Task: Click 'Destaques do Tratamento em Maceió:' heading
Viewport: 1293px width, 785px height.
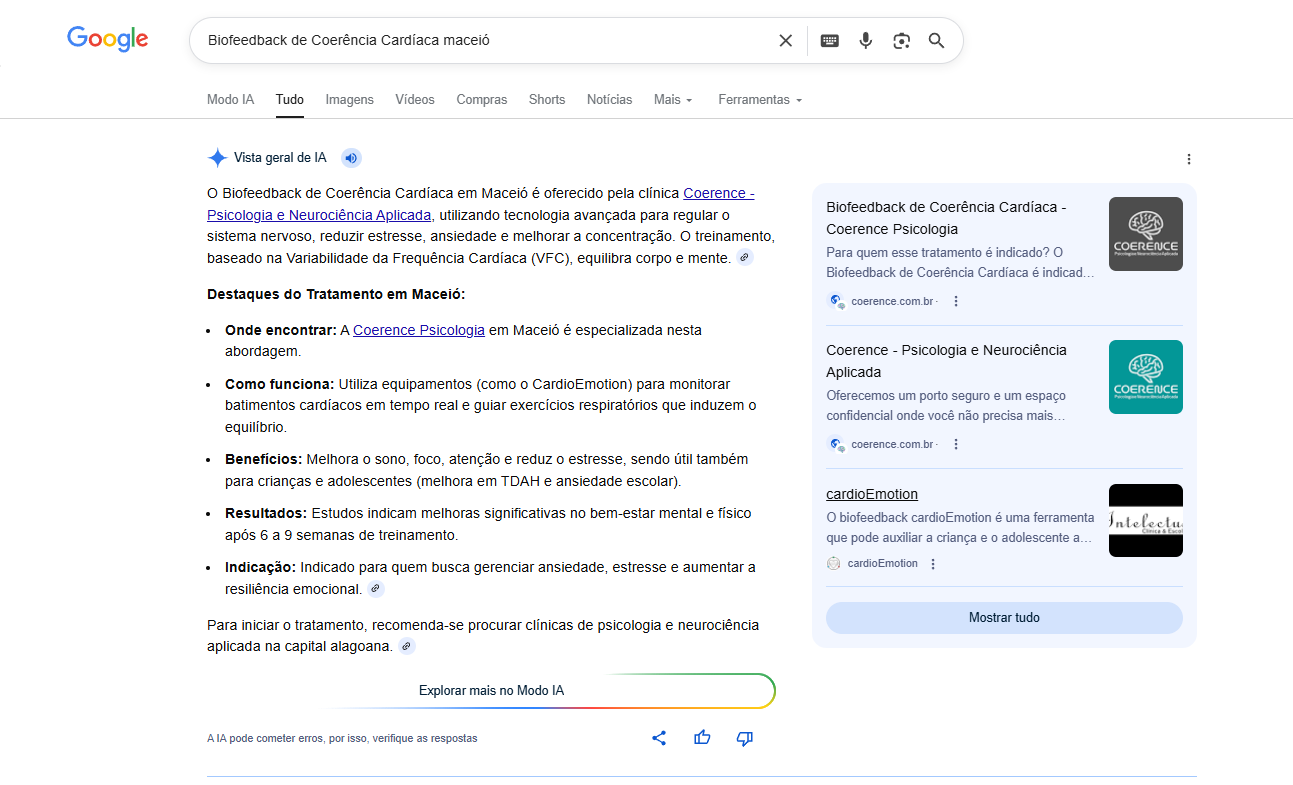Action: [336, 294]
